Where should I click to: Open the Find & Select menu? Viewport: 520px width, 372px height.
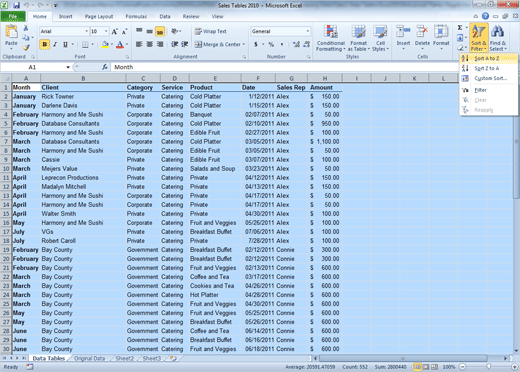(498, 38)
